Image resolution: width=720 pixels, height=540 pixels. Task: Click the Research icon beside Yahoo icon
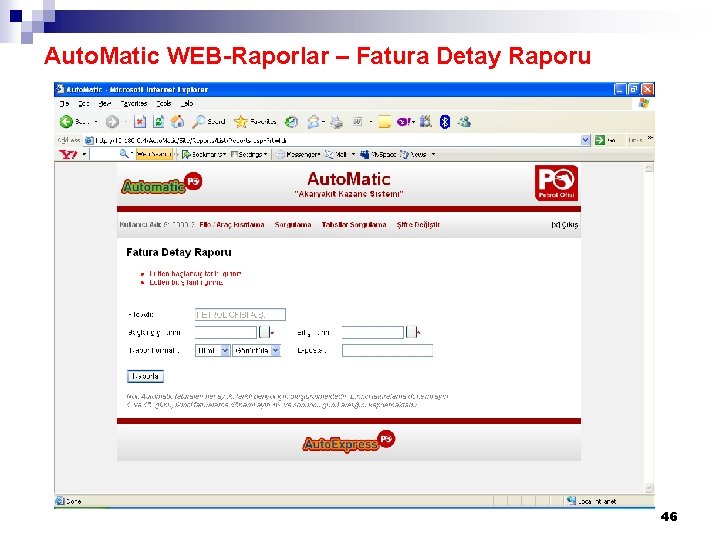pos(426,121)
